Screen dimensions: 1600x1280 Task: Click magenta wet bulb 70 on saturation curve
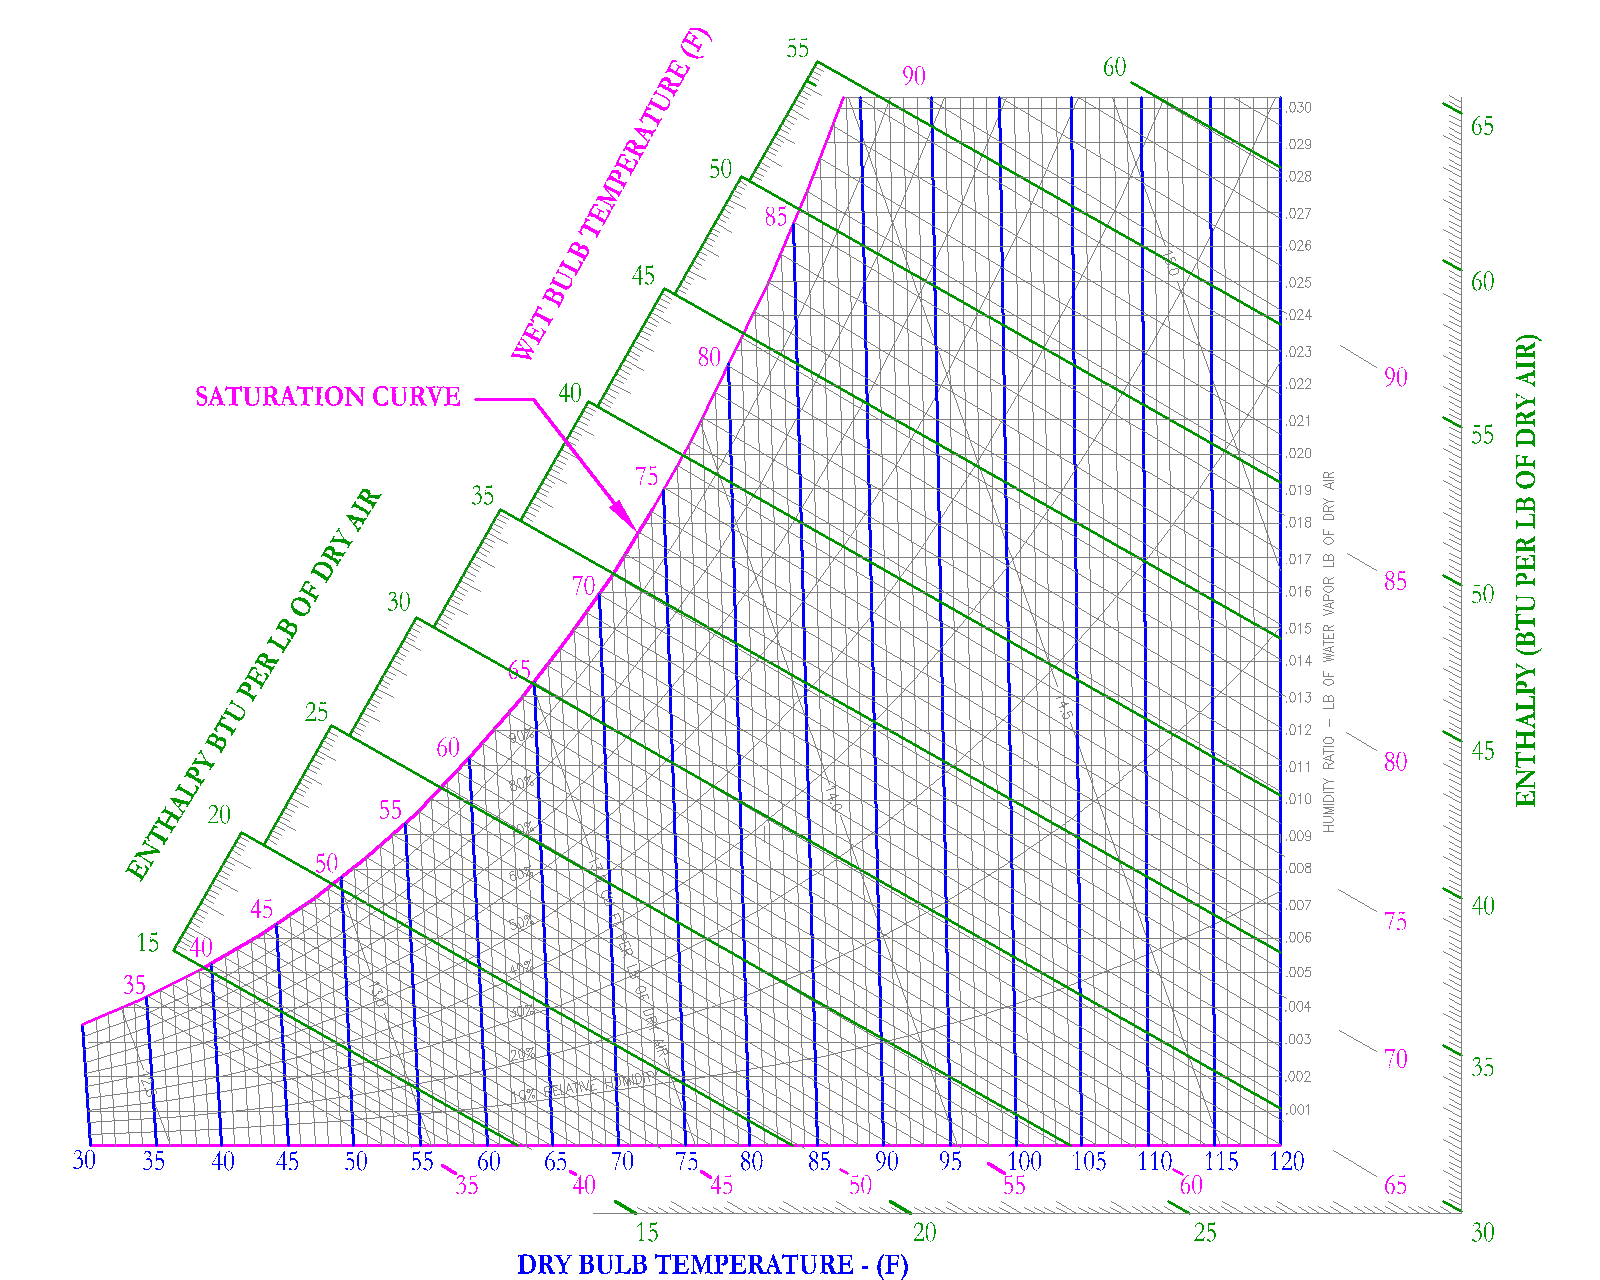[584, 586]
